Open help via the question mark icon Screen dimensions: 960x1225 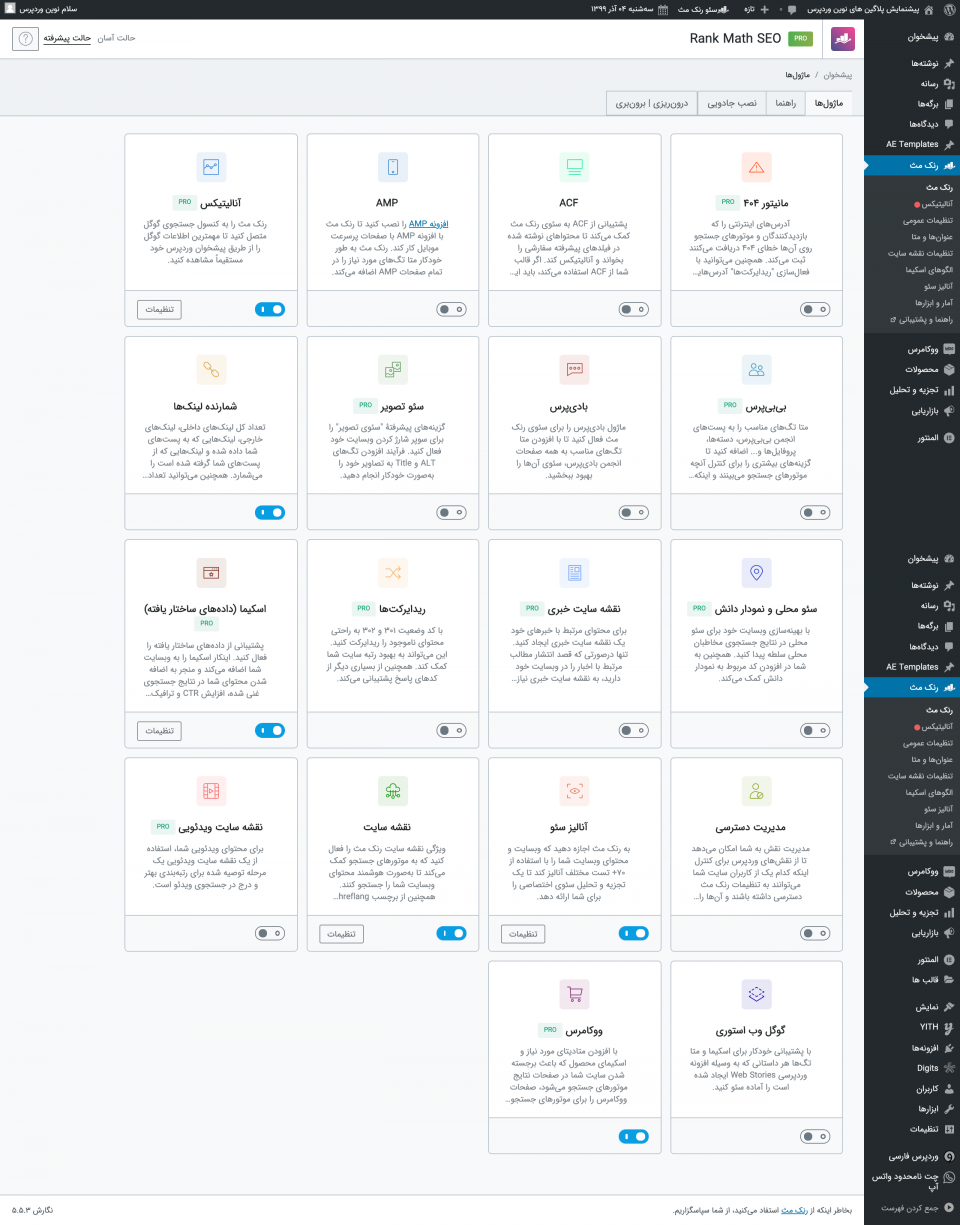coord(25,39)
